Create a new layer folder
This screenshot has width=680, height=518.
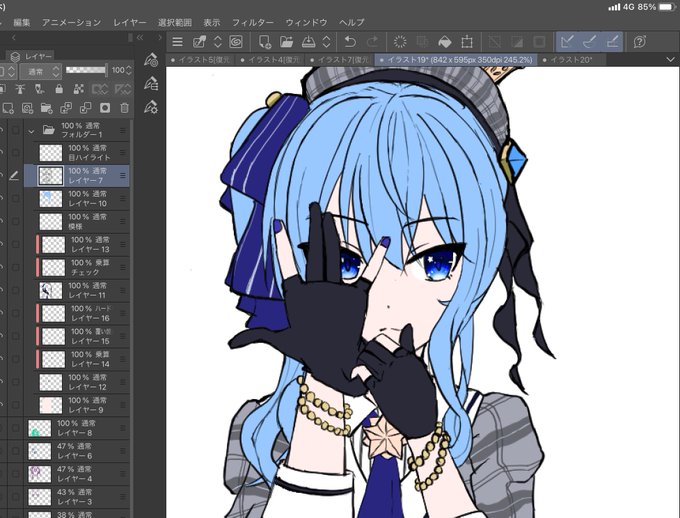coord(46,108)
